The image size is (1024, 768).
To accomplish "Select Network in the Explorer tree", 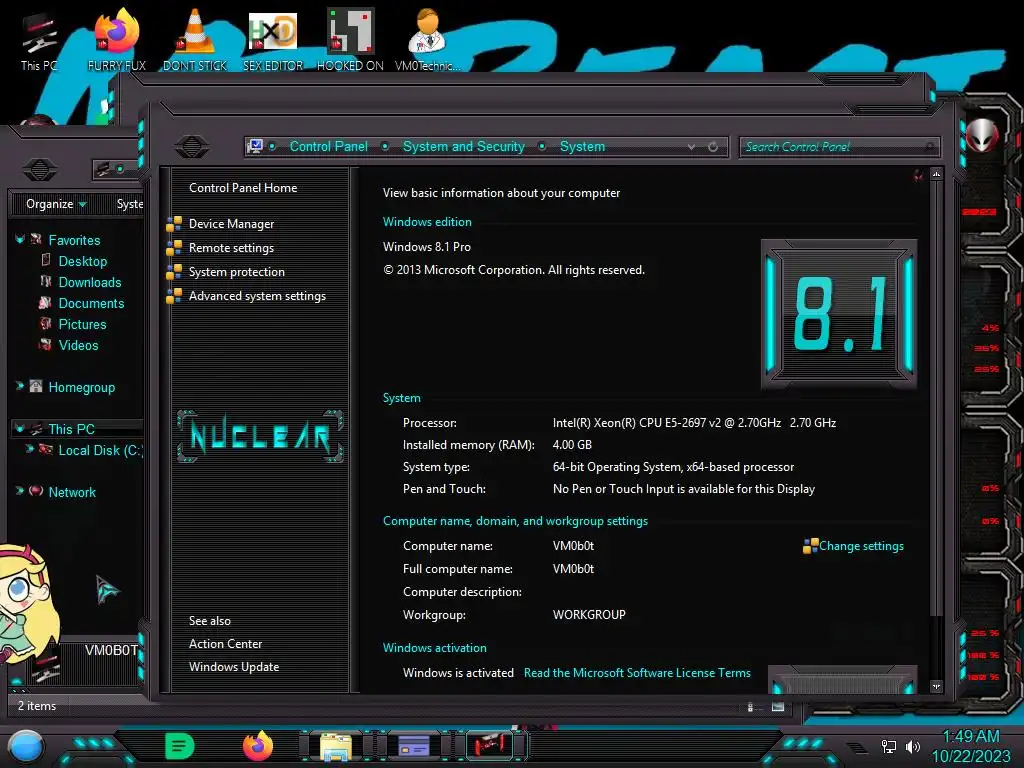I will pos(72,492).
